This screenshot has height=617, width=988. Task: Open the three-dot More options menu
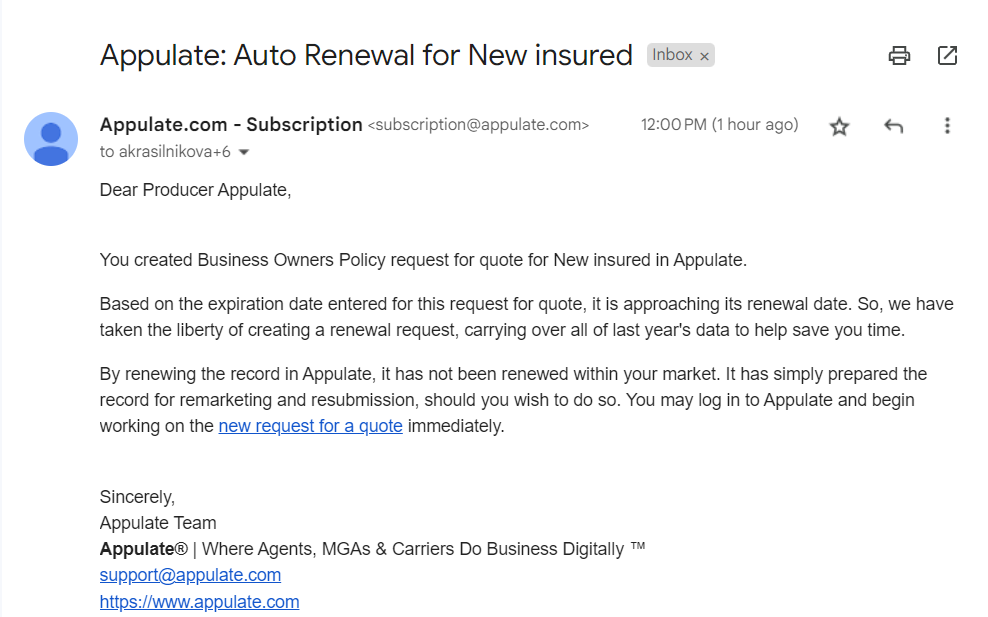pos(947,126)
